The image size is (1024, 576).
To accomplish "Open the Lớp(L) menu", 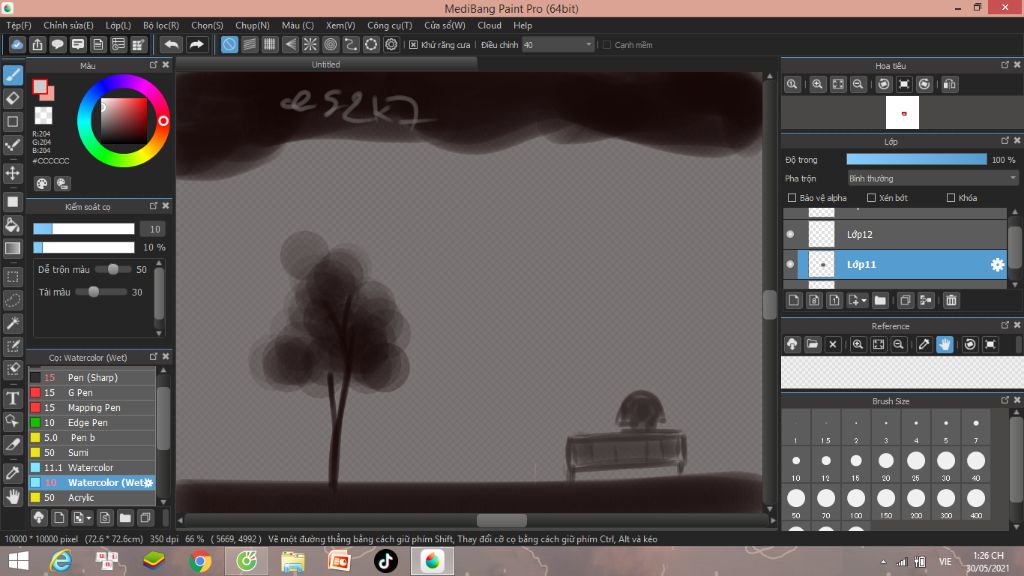I will pyautogui.click(x=118, y=25).
